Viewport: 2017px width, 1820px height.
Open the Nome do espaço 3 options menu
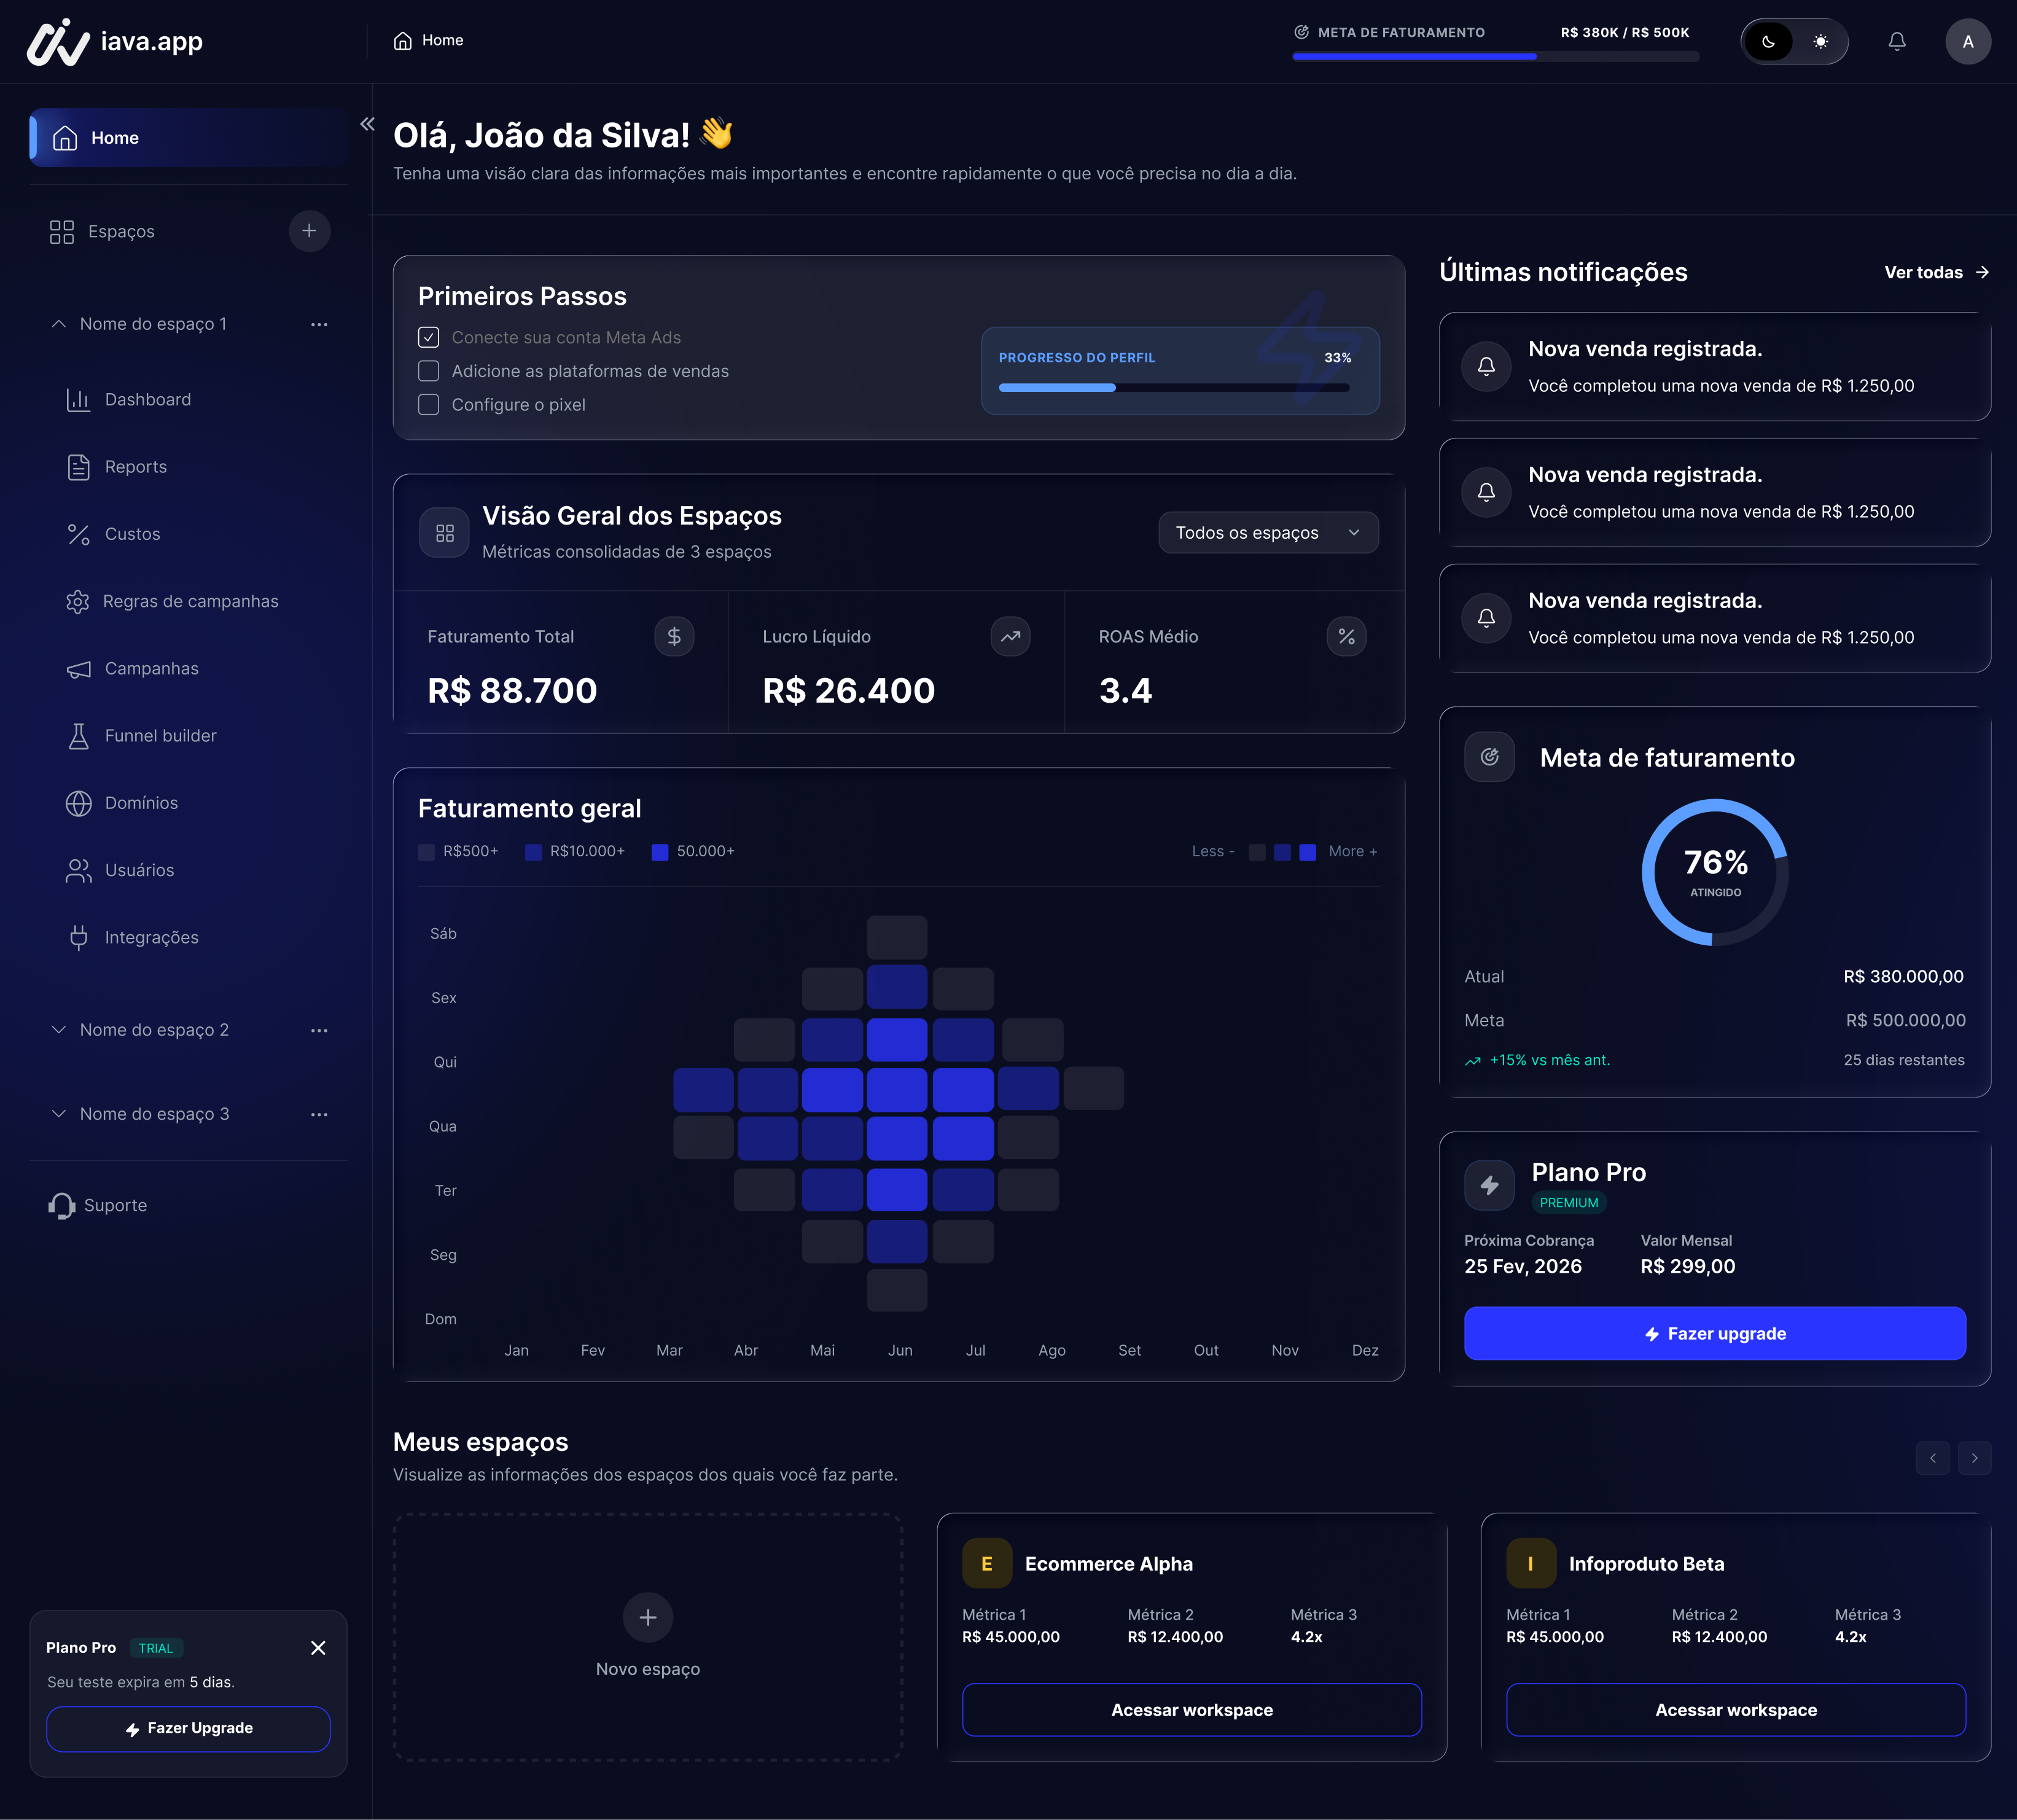[x=319, y=1113]
